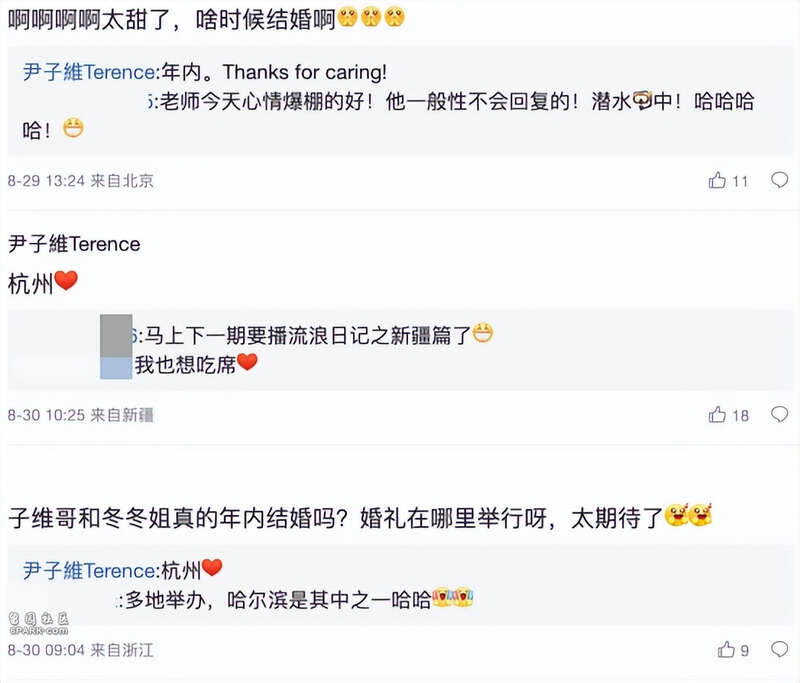
Task: Click the like count 11
Action: 740,181
